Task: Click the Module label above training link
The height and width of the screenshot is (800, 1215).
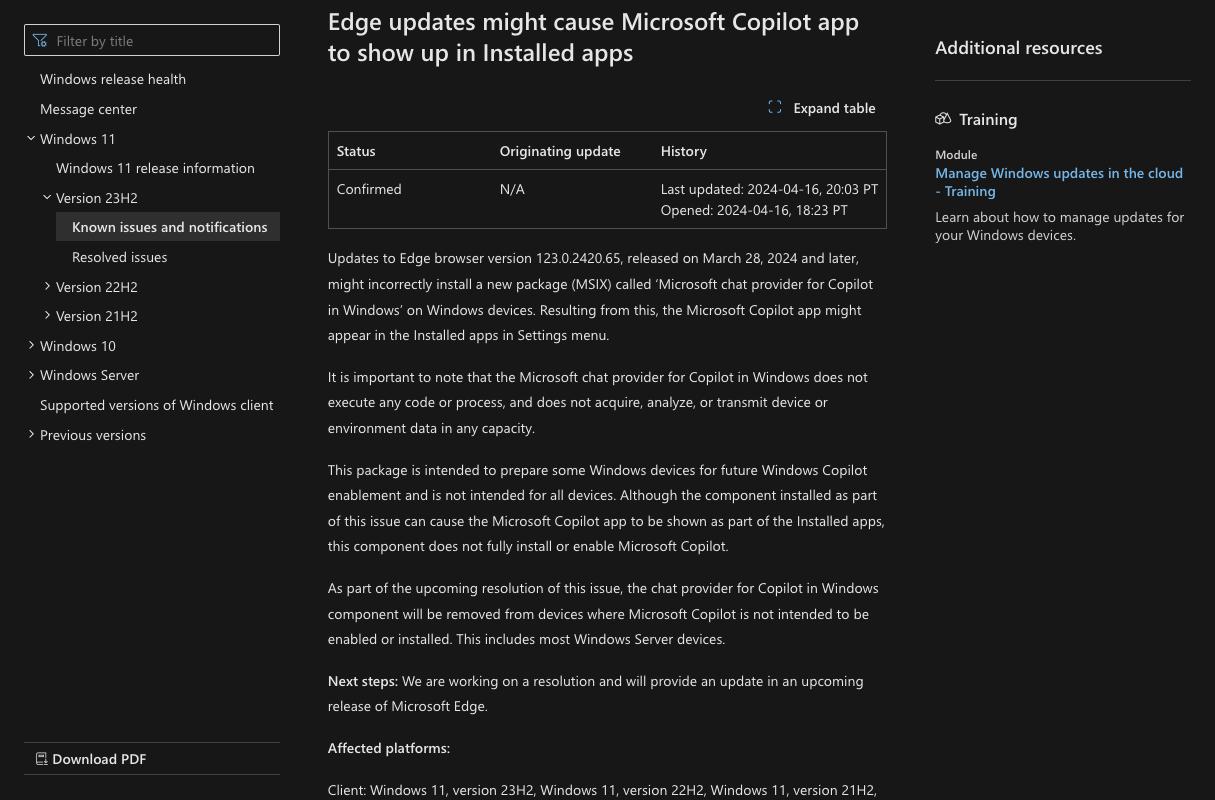Action: pos(956,155)
